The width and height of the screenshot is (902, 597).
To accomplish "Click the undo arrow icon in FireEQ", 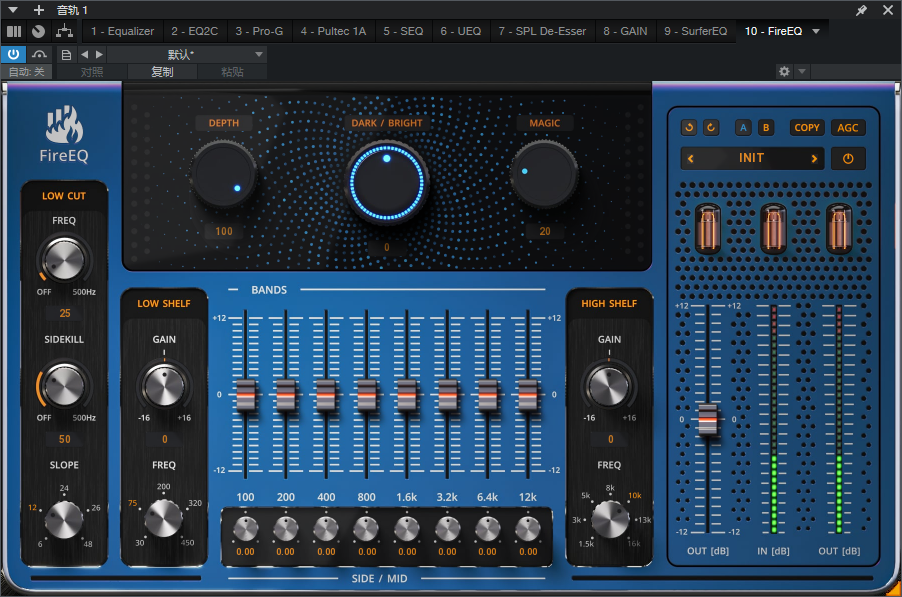I will tap(689, 128).
